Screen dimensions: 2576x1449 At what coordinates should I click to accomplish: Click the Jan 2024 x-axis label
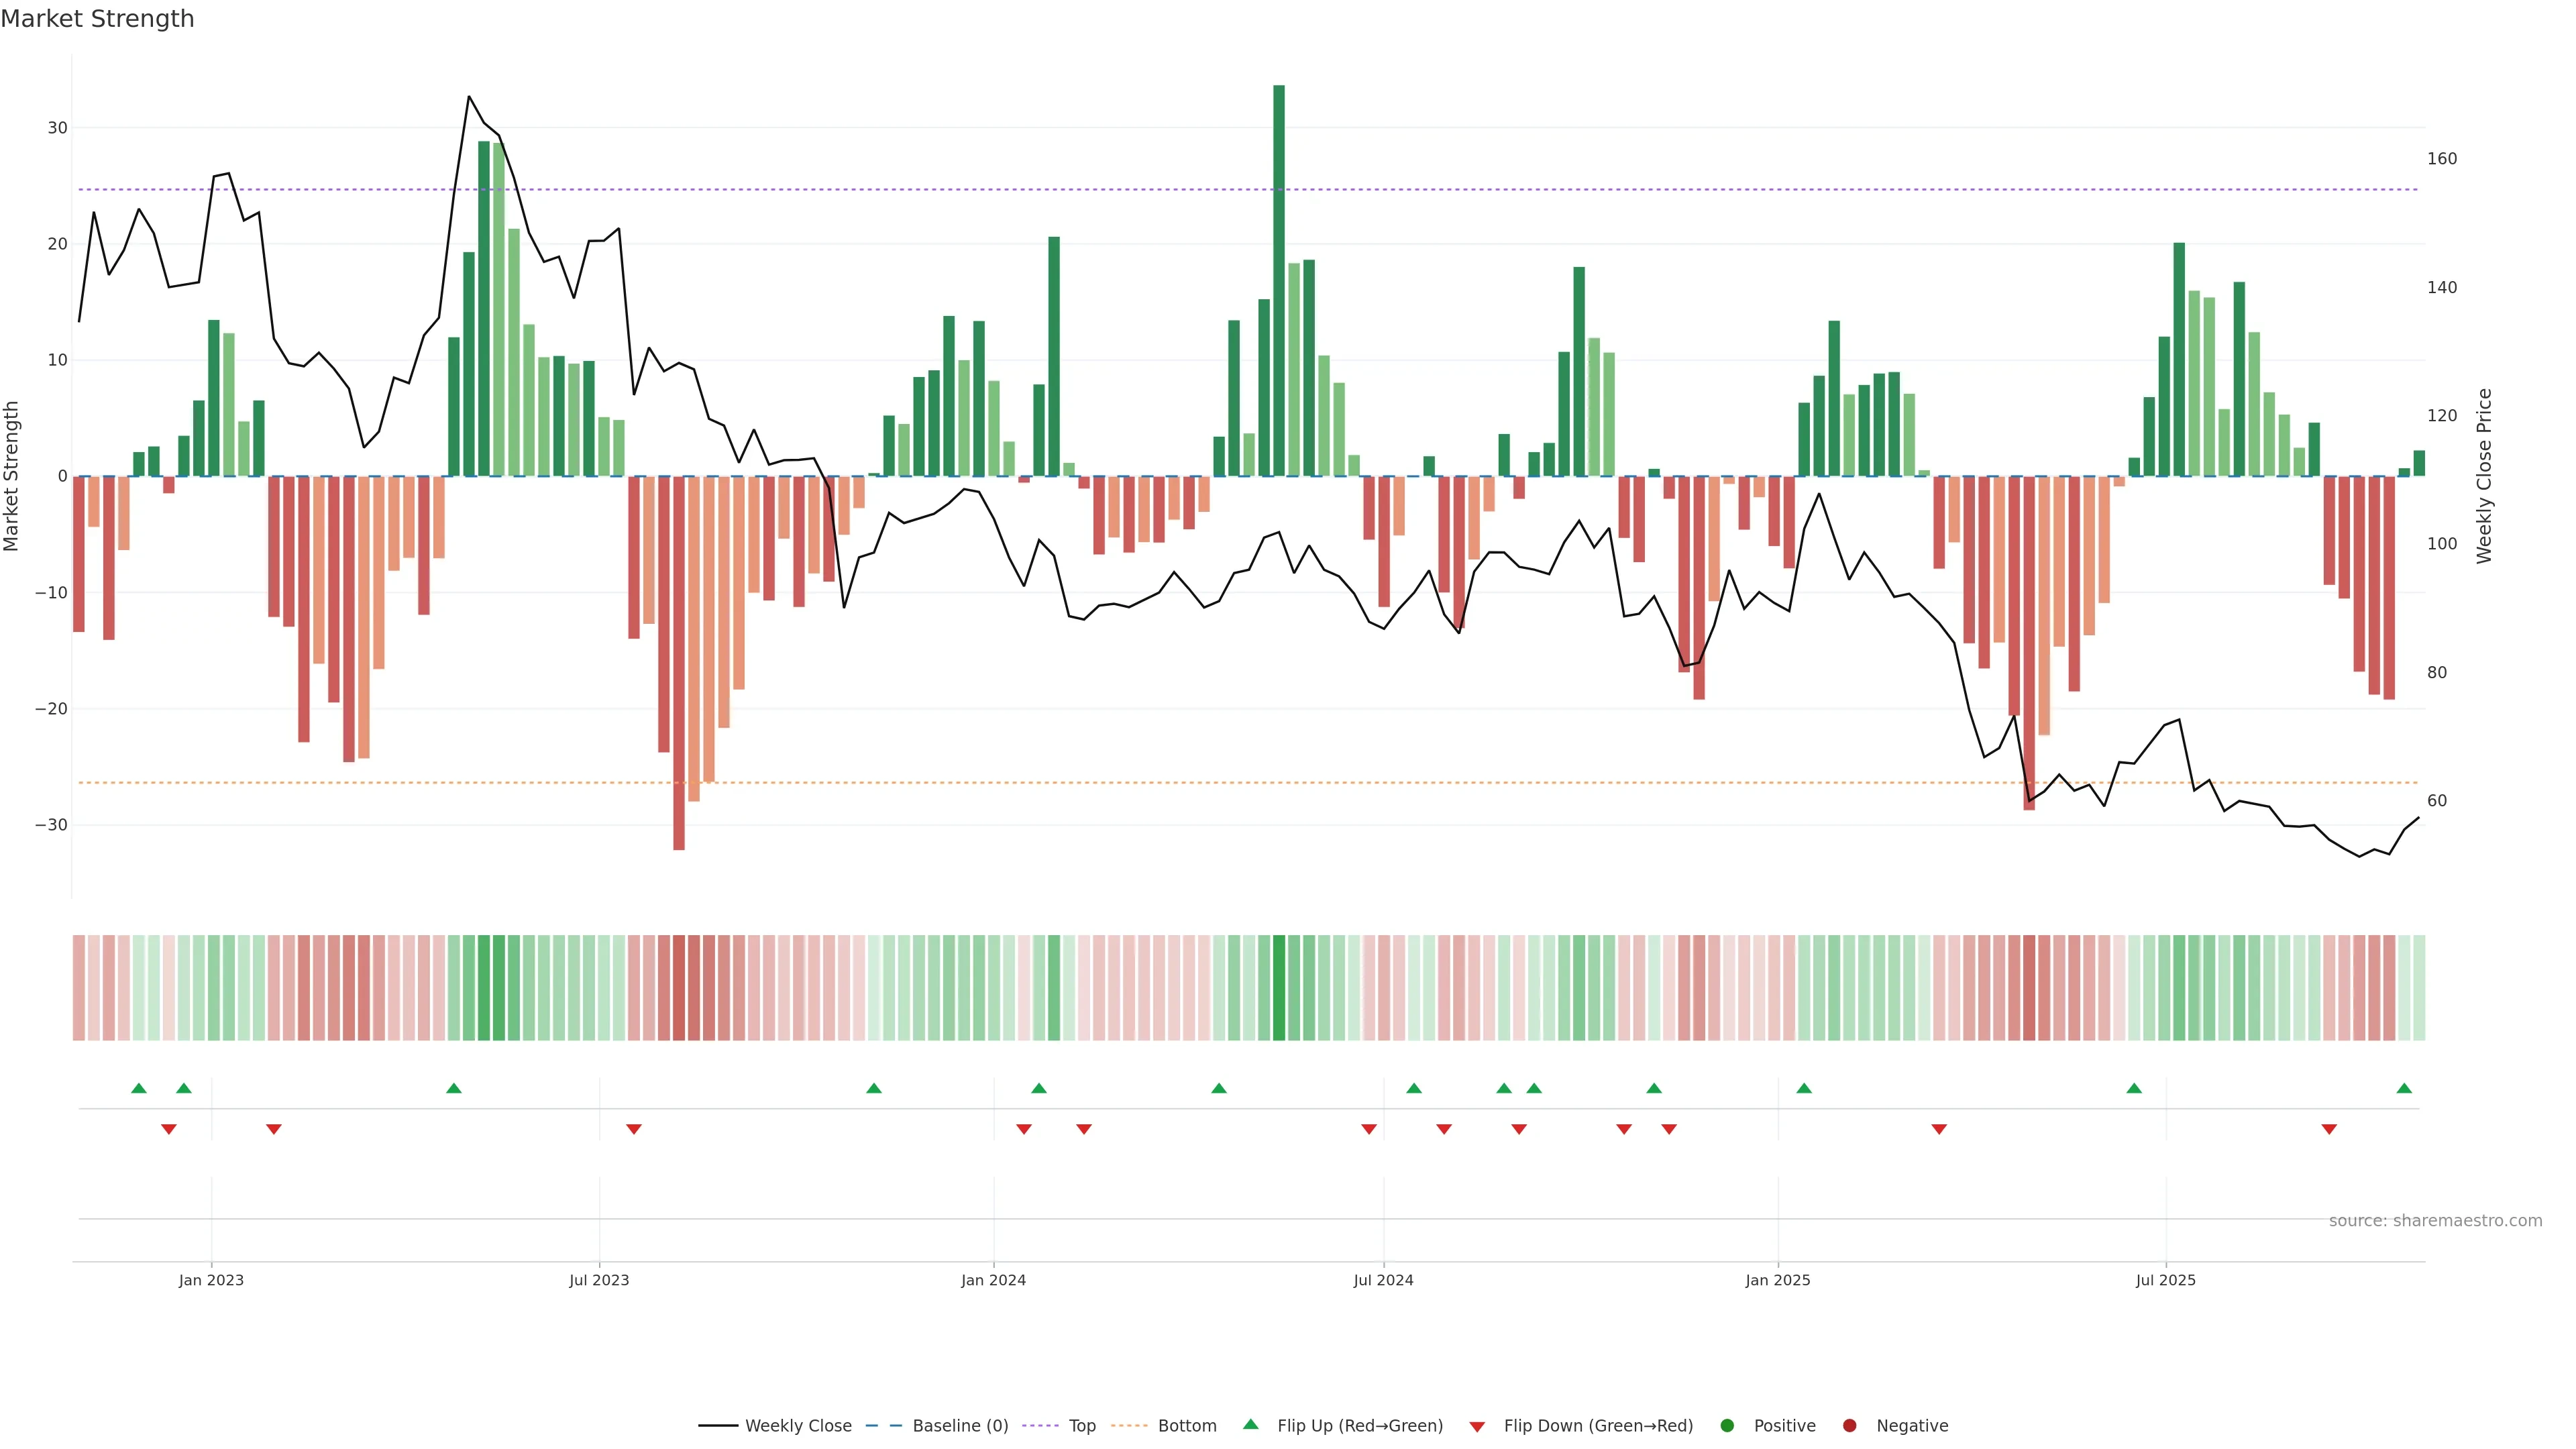click(993, 1280)
